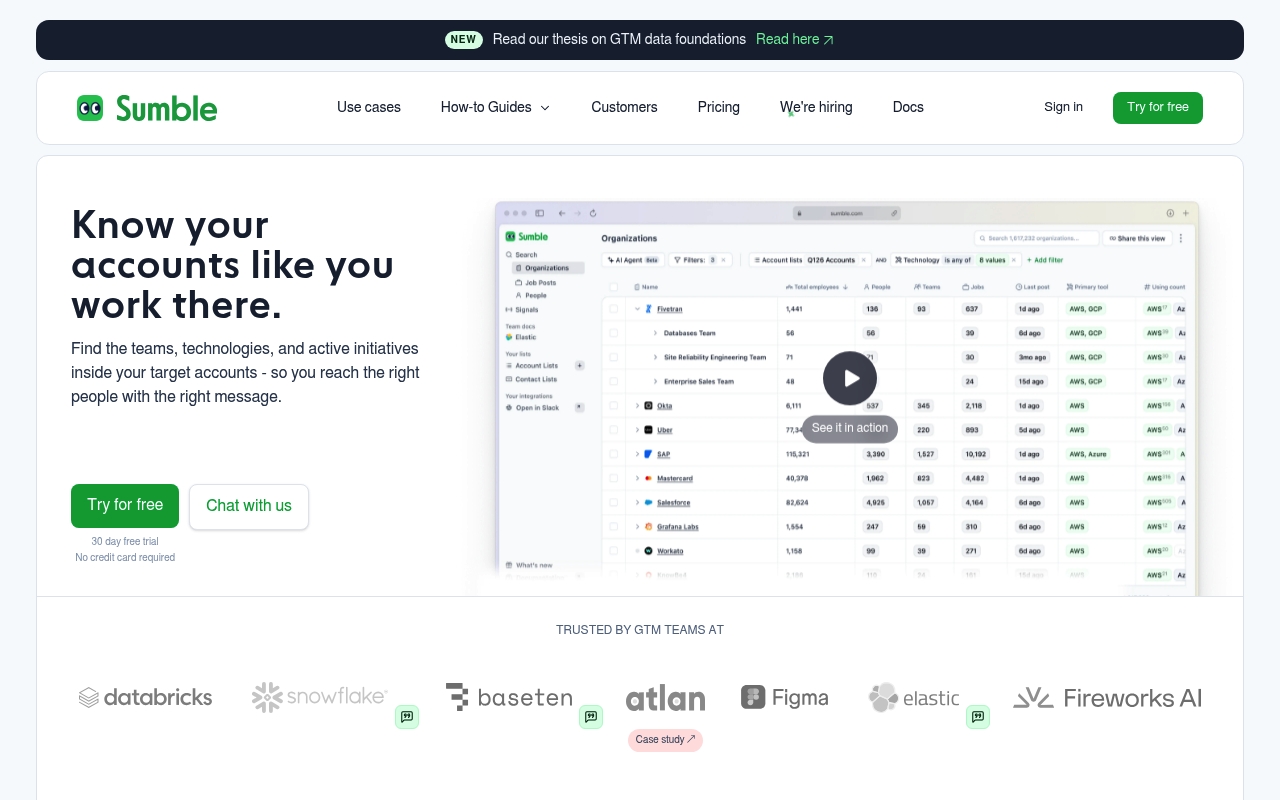This screenshot has width=1280, height=800.
Task: Expand the Databases Team row
Action: tap(655, 333)
